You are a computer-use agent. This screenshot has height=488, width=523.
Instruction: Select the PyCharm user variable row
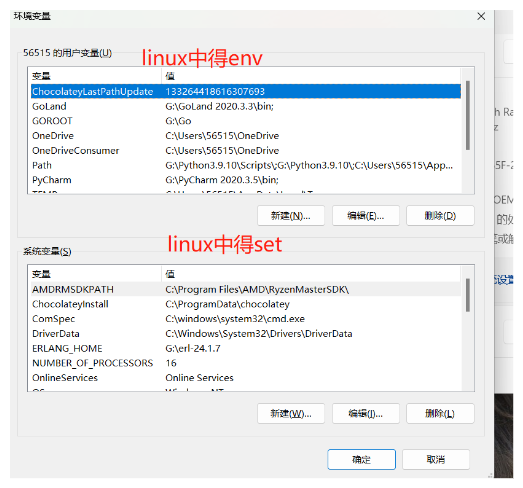point(246,180)
